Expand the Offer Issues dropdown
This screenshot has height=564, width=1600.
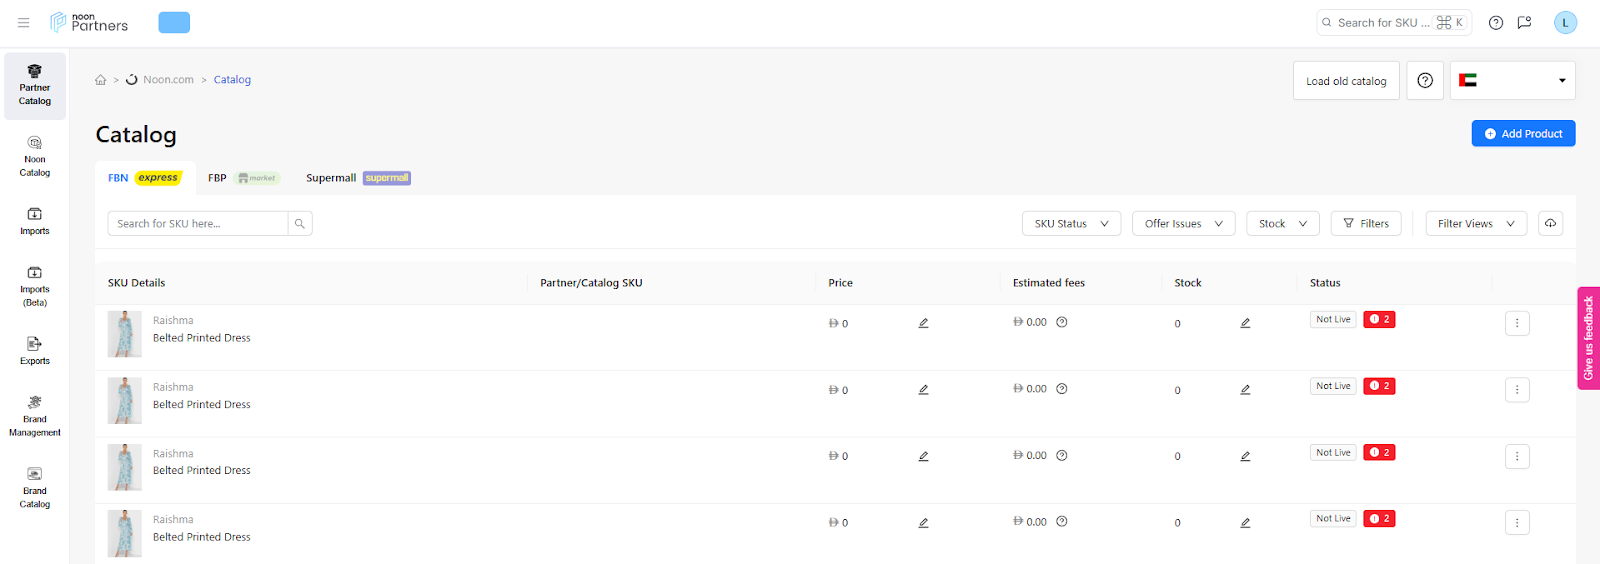pyautogui.click(x=1184, y=224)
